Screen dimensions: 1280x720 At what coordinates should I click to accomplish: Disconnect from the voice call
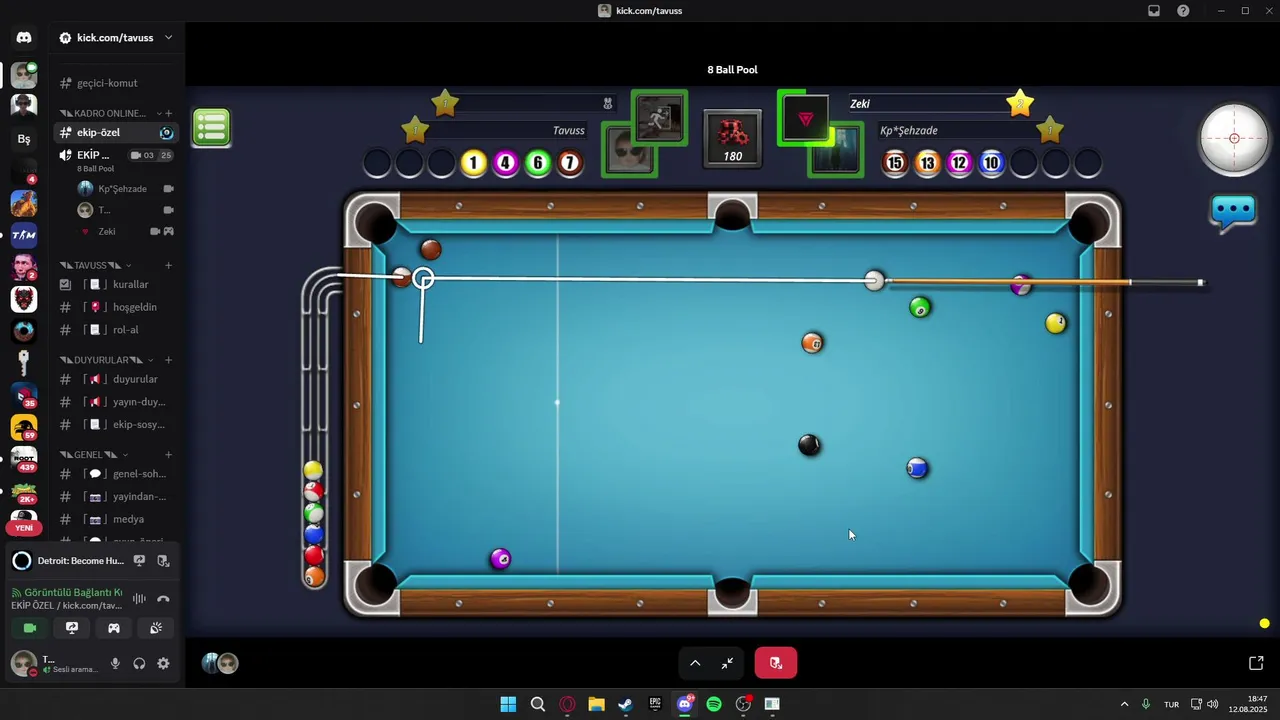[x=163, y=599]
